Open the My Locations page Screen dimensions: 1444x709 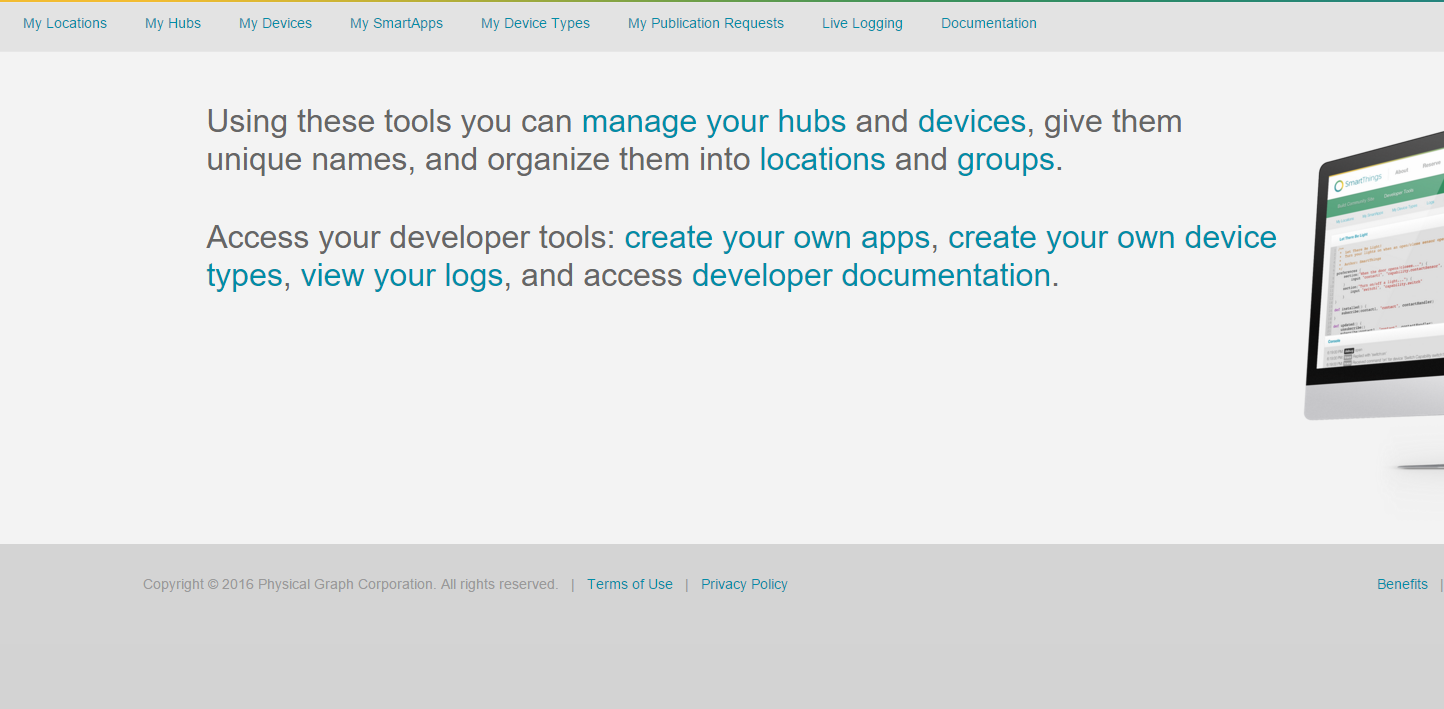(65, 23)
